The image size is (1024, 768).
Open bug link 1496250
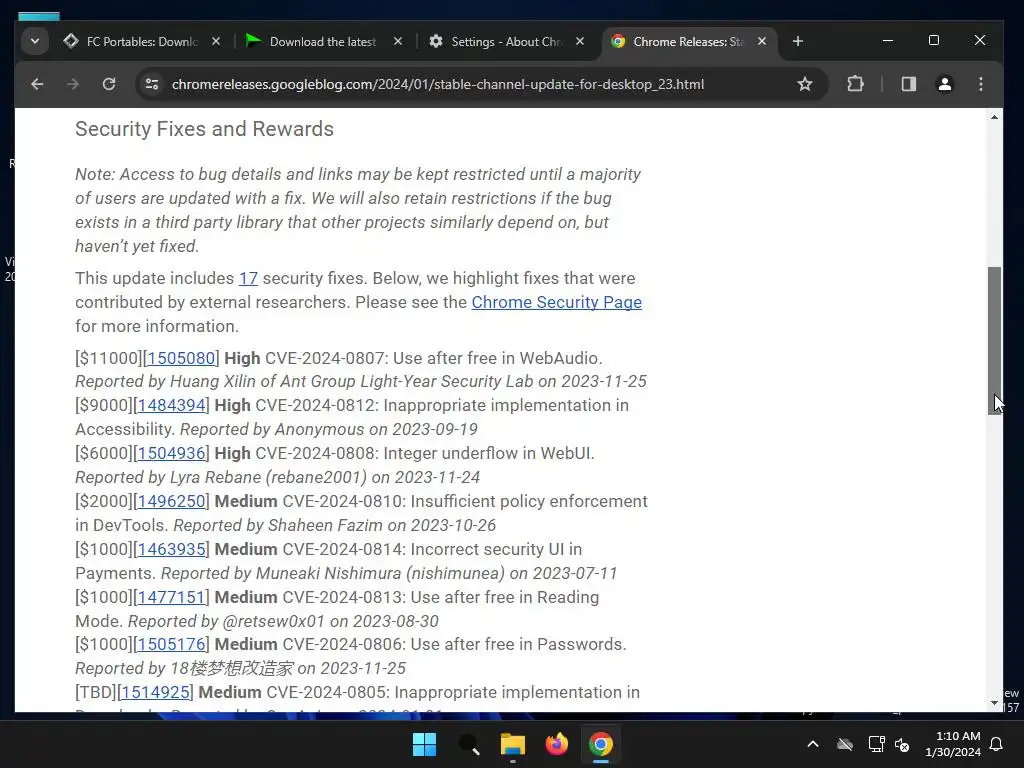click(x=172, y=502)
